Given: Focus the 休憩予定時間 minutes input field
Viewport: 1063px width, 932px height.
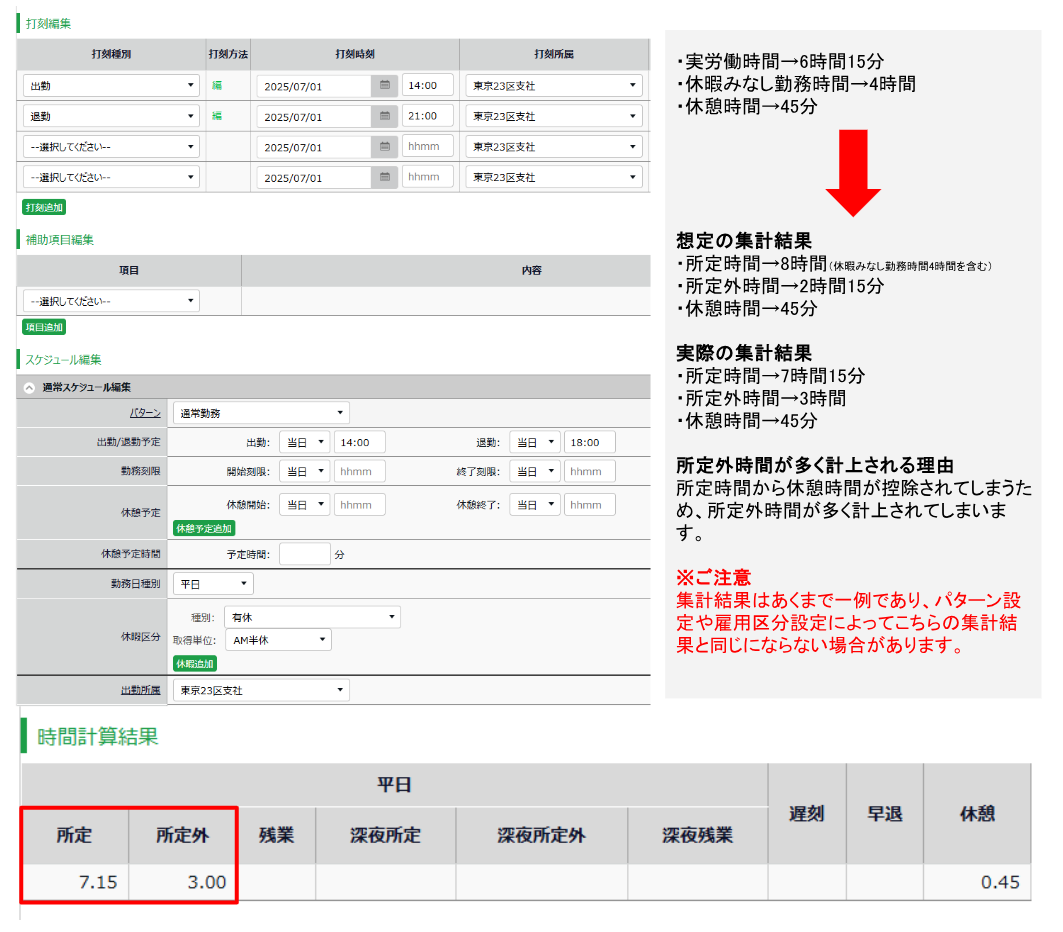Looking at the screenshot, I should coord(304,554).
